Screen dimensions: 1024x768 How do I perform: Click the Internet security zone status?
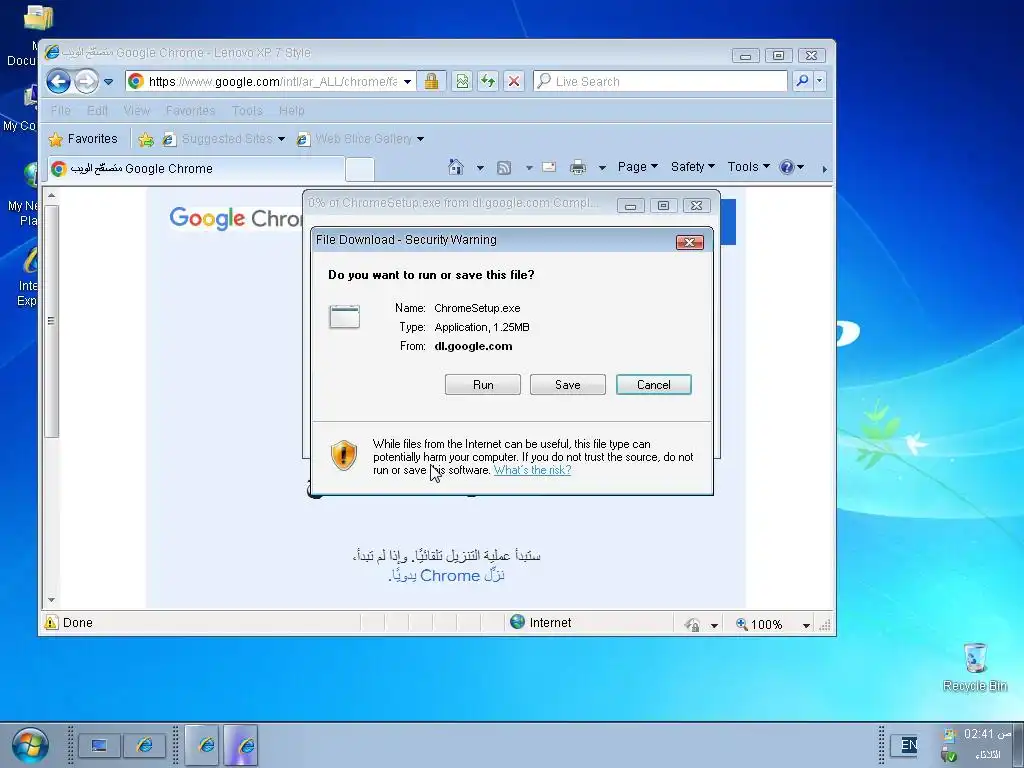541,622
